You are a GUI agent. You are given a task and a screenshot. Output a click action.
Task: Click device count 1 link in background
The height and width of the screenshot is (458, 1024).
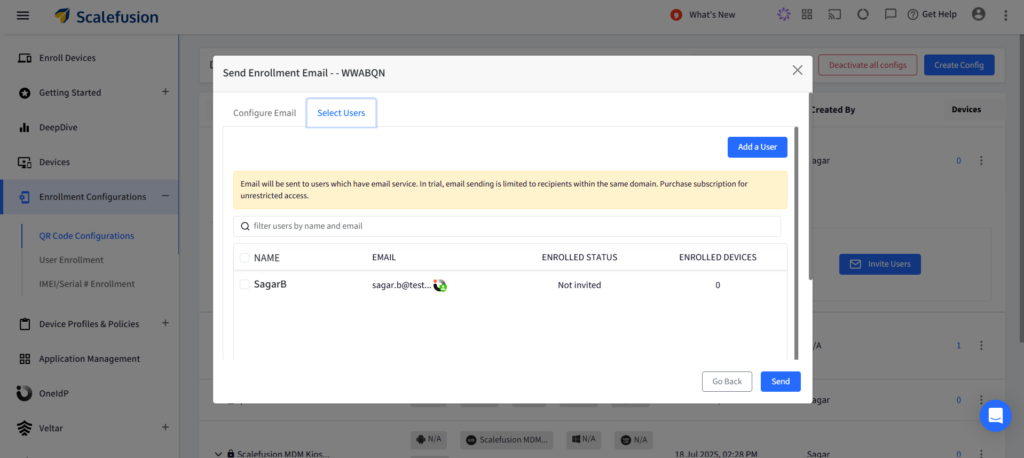pos(959,346)
